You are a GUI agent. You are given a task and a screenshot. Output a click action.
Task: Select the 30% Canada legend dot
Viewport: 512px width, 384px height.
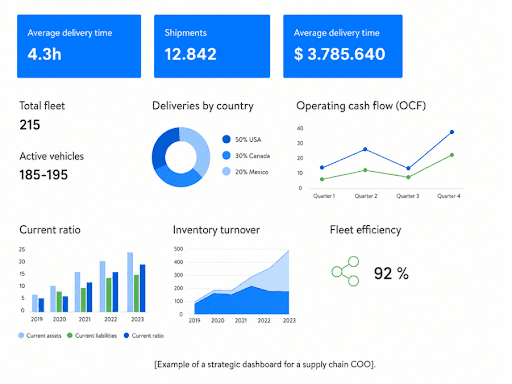[226, 155]
